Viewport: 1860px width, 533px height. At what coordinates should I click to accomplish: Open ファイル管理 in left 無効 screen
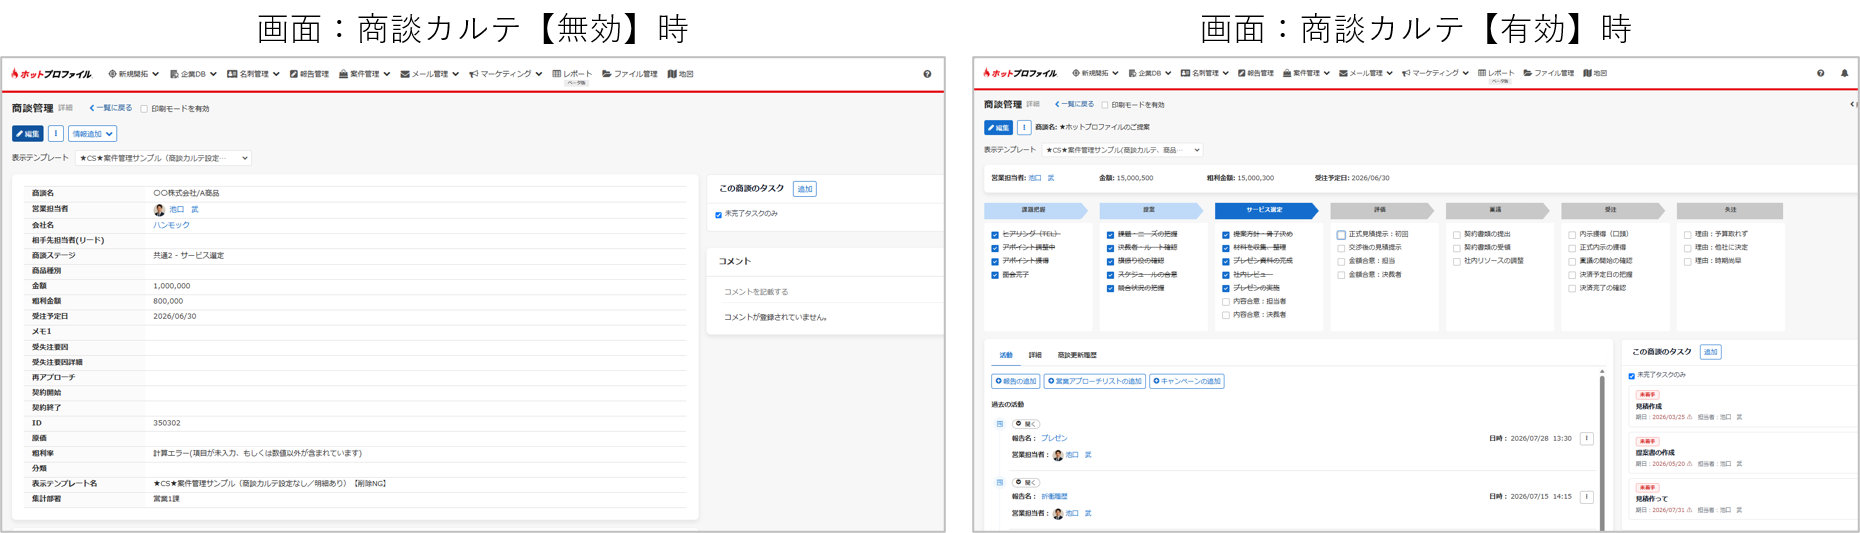(x=630, y=74)
